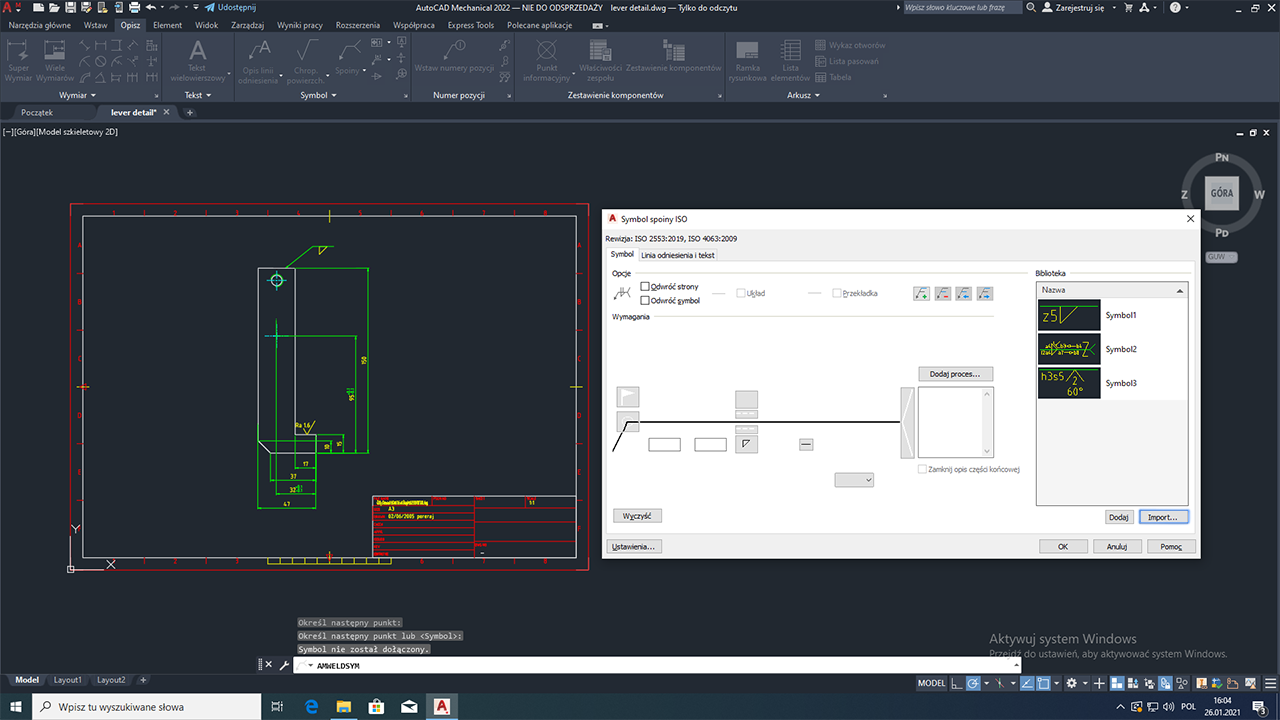Switch to Linia odniesienia i tekst tab

pyautogui.click(x=678, y=255)
